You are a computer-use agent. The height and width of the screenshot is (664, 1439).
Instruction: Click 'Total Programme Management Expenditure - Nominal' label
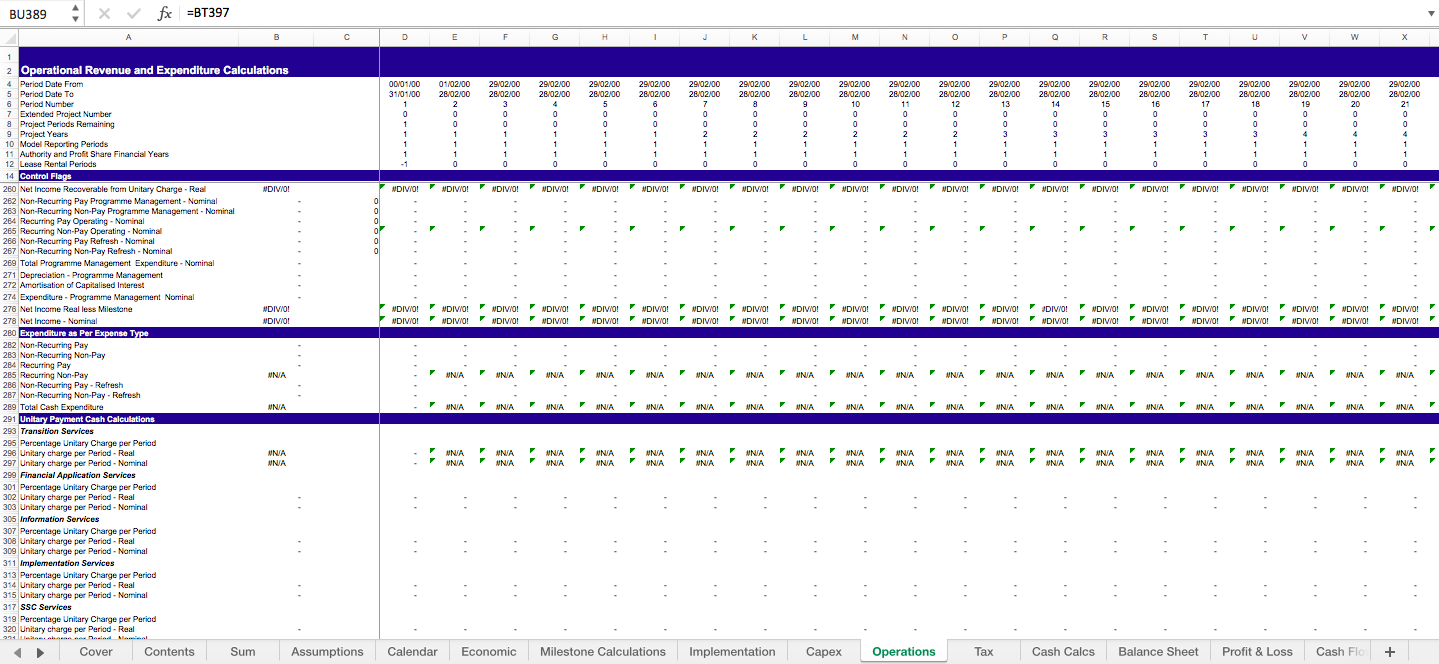point(117,263)
